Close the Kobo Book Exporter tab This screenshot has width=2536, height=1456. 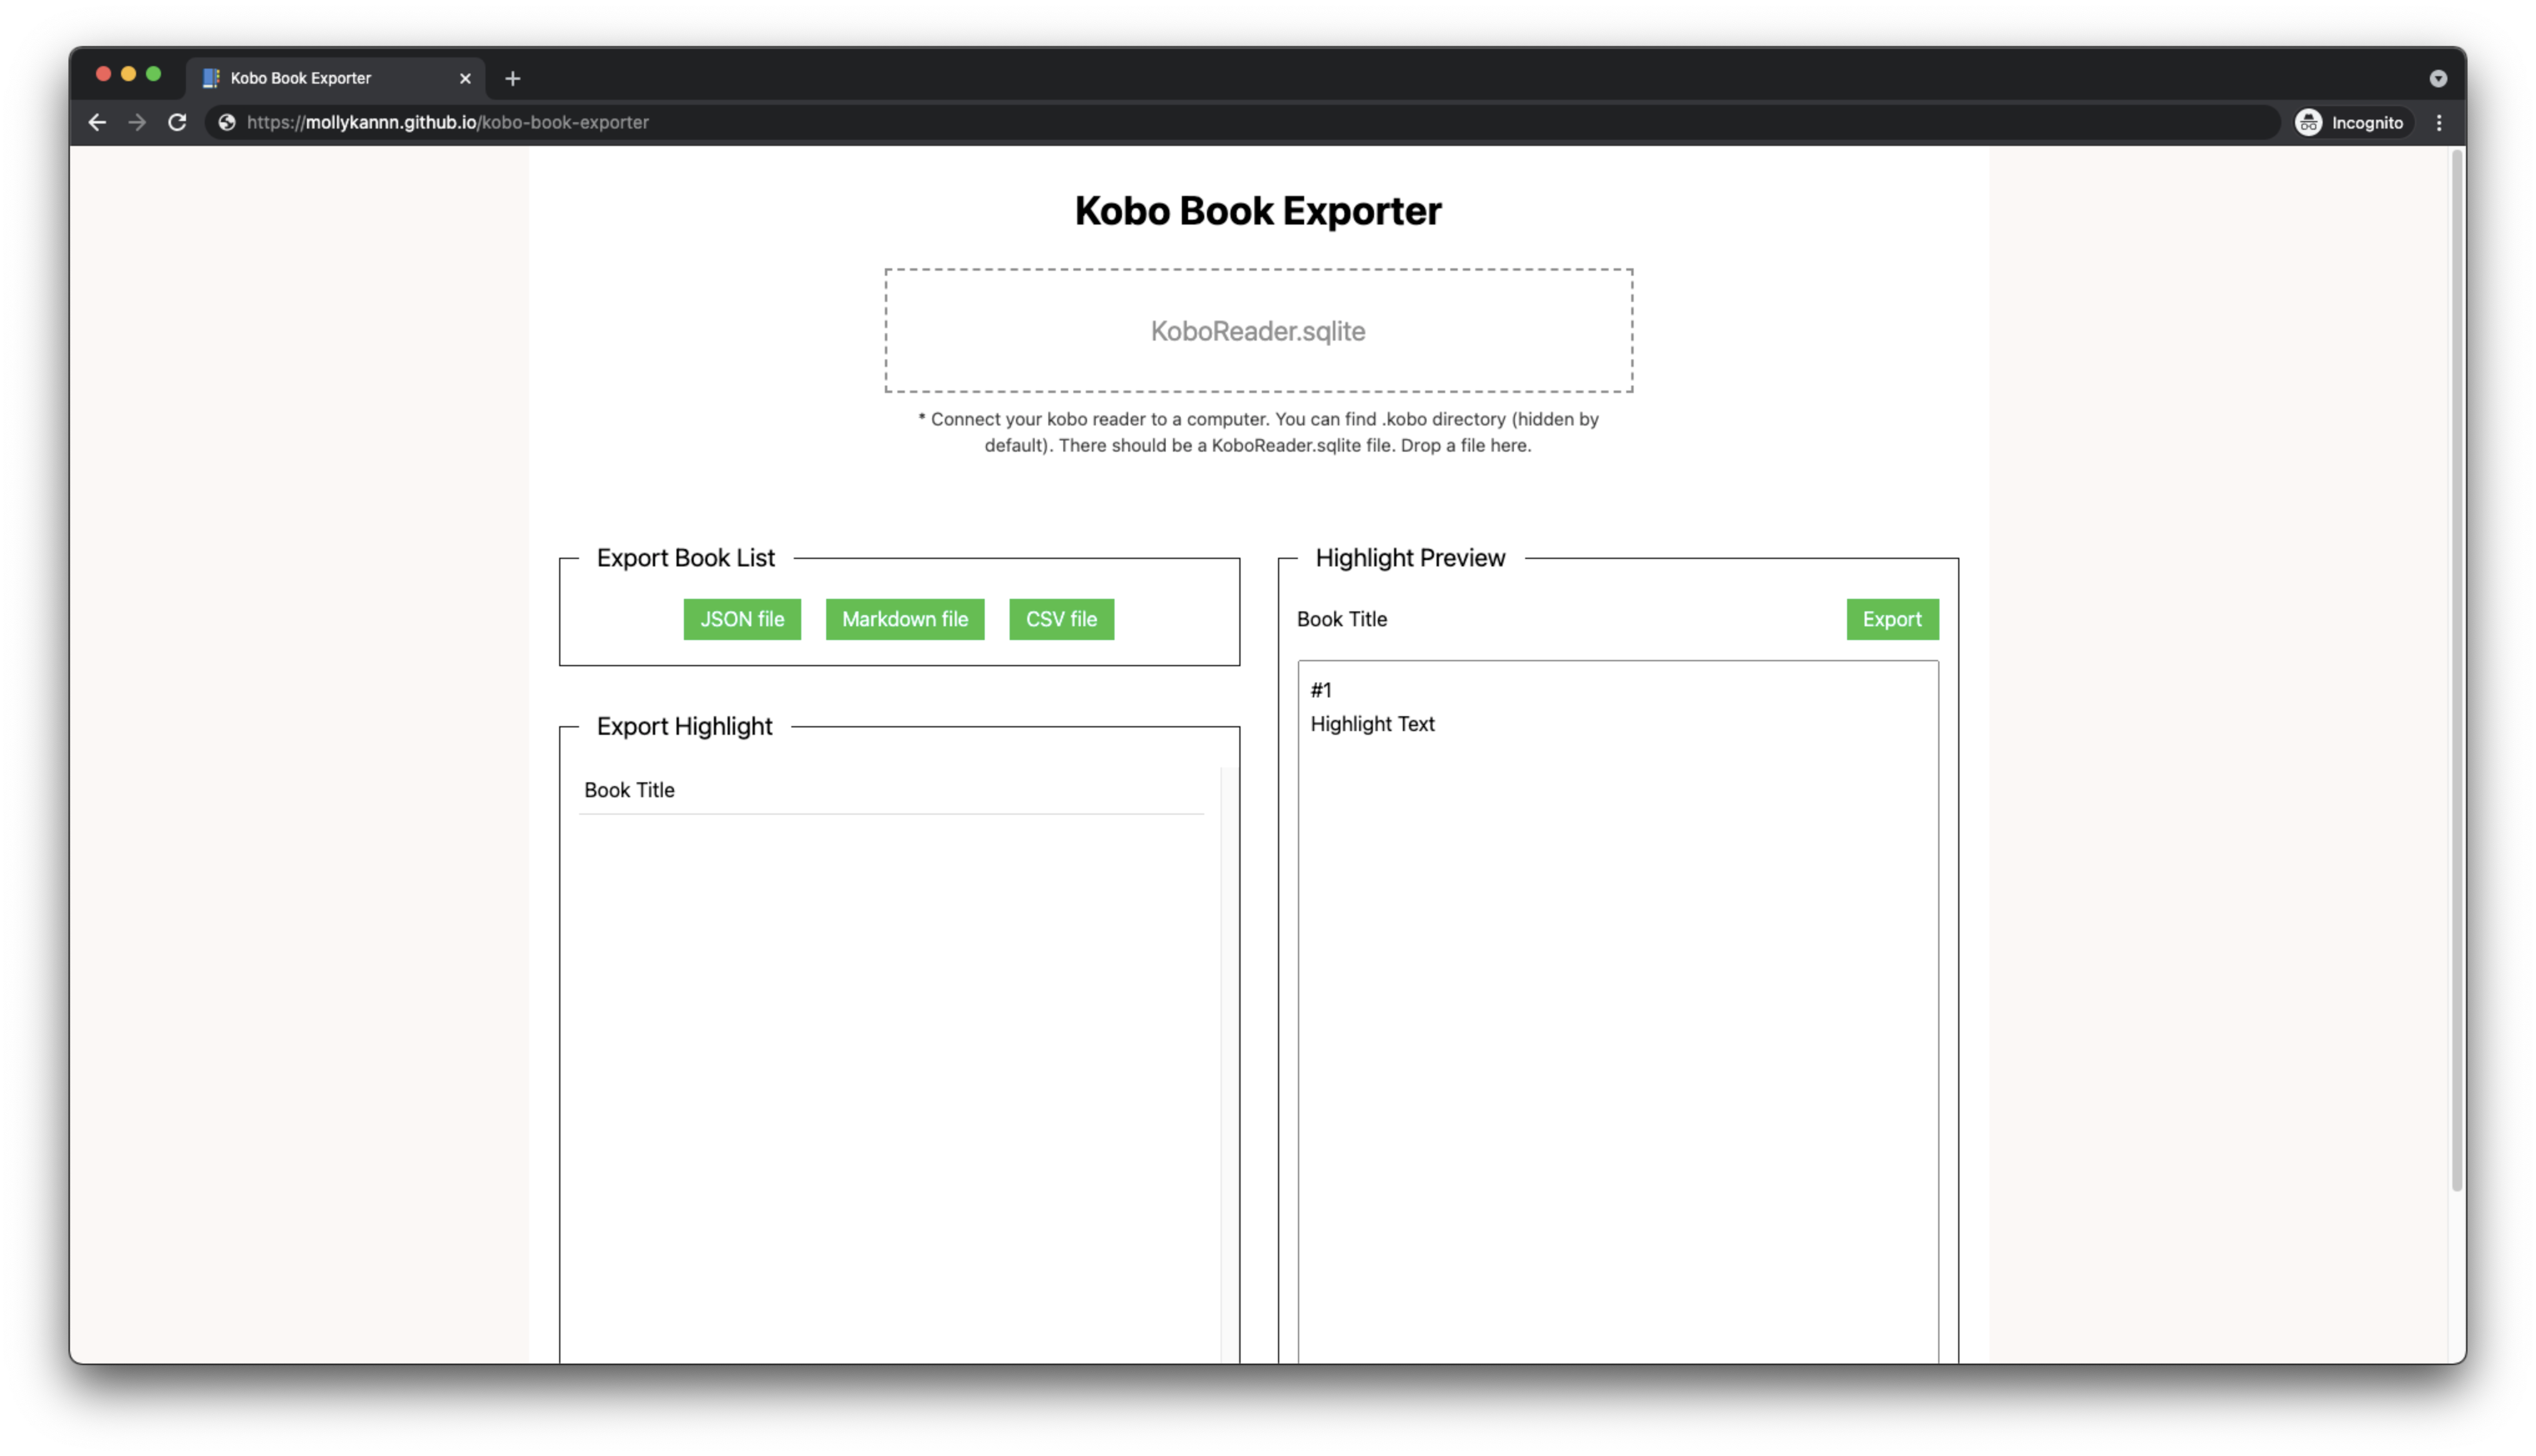[x=465, y=78]
